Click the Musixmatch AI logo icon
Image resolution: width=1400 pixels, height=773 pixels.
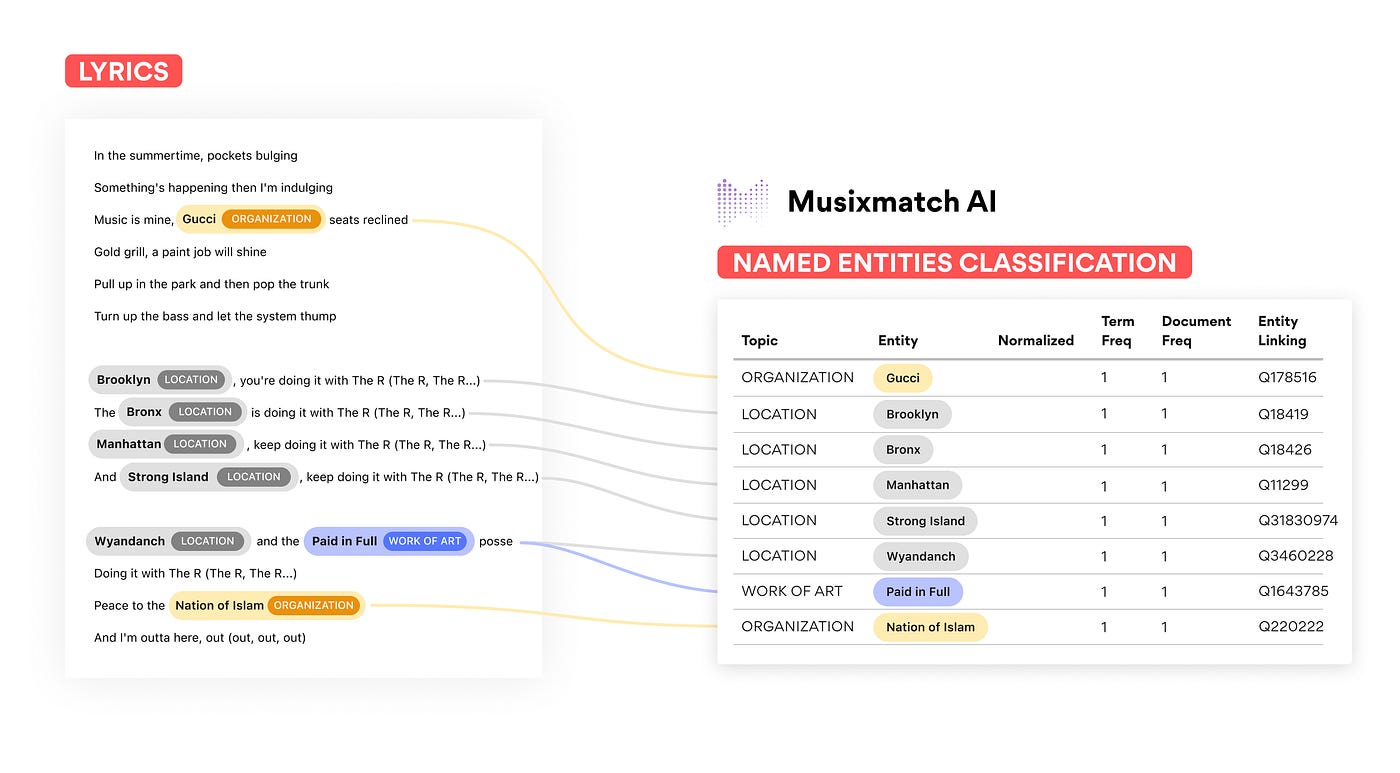coord(743,202)
